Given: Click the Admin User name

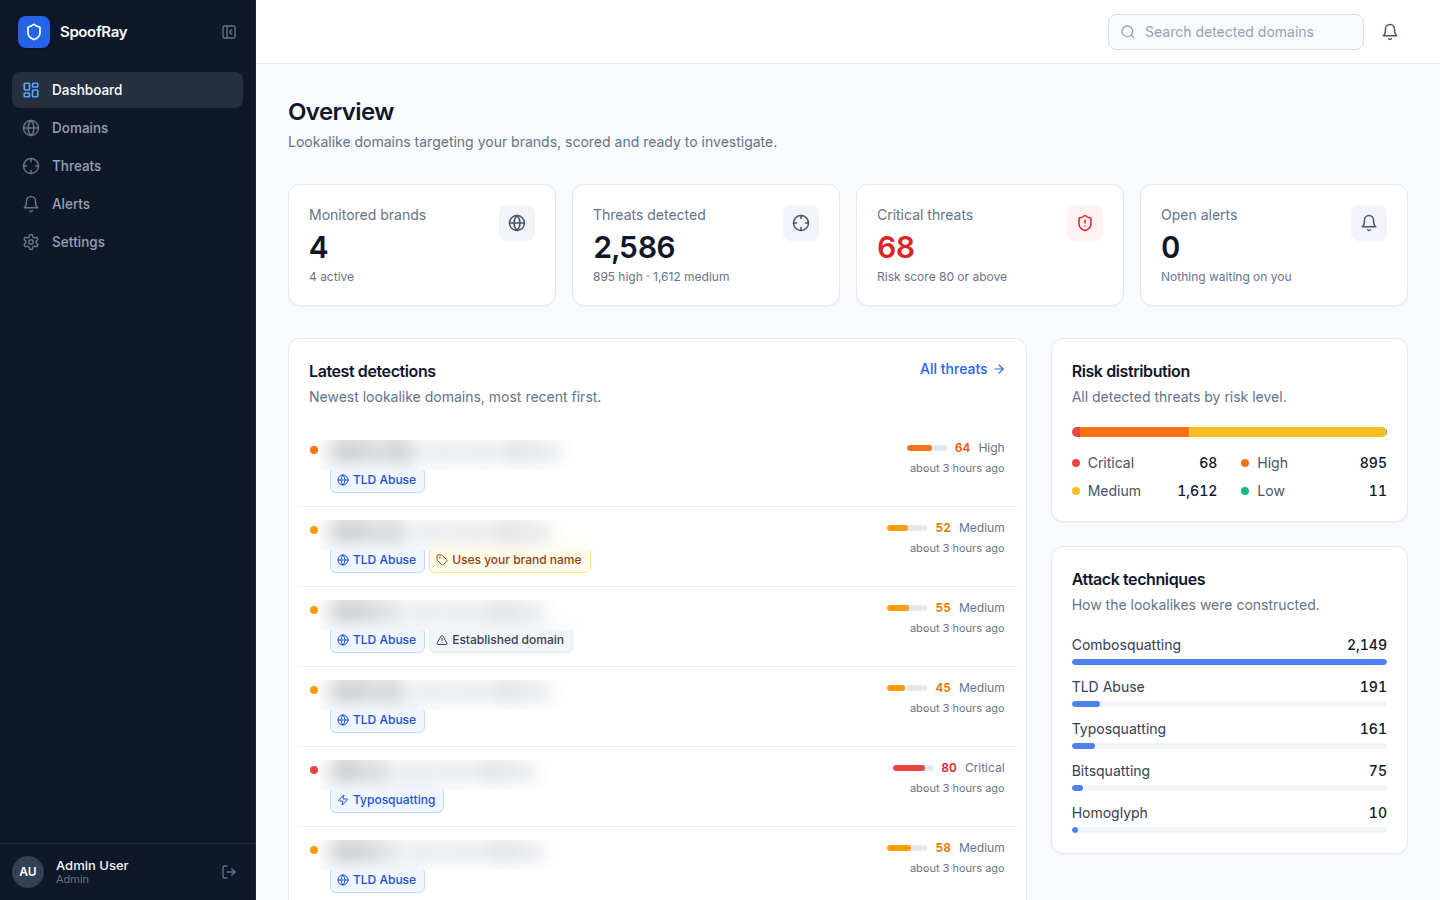Looking at the screenshot, I should pyautogui.click(x=92, y=866).
